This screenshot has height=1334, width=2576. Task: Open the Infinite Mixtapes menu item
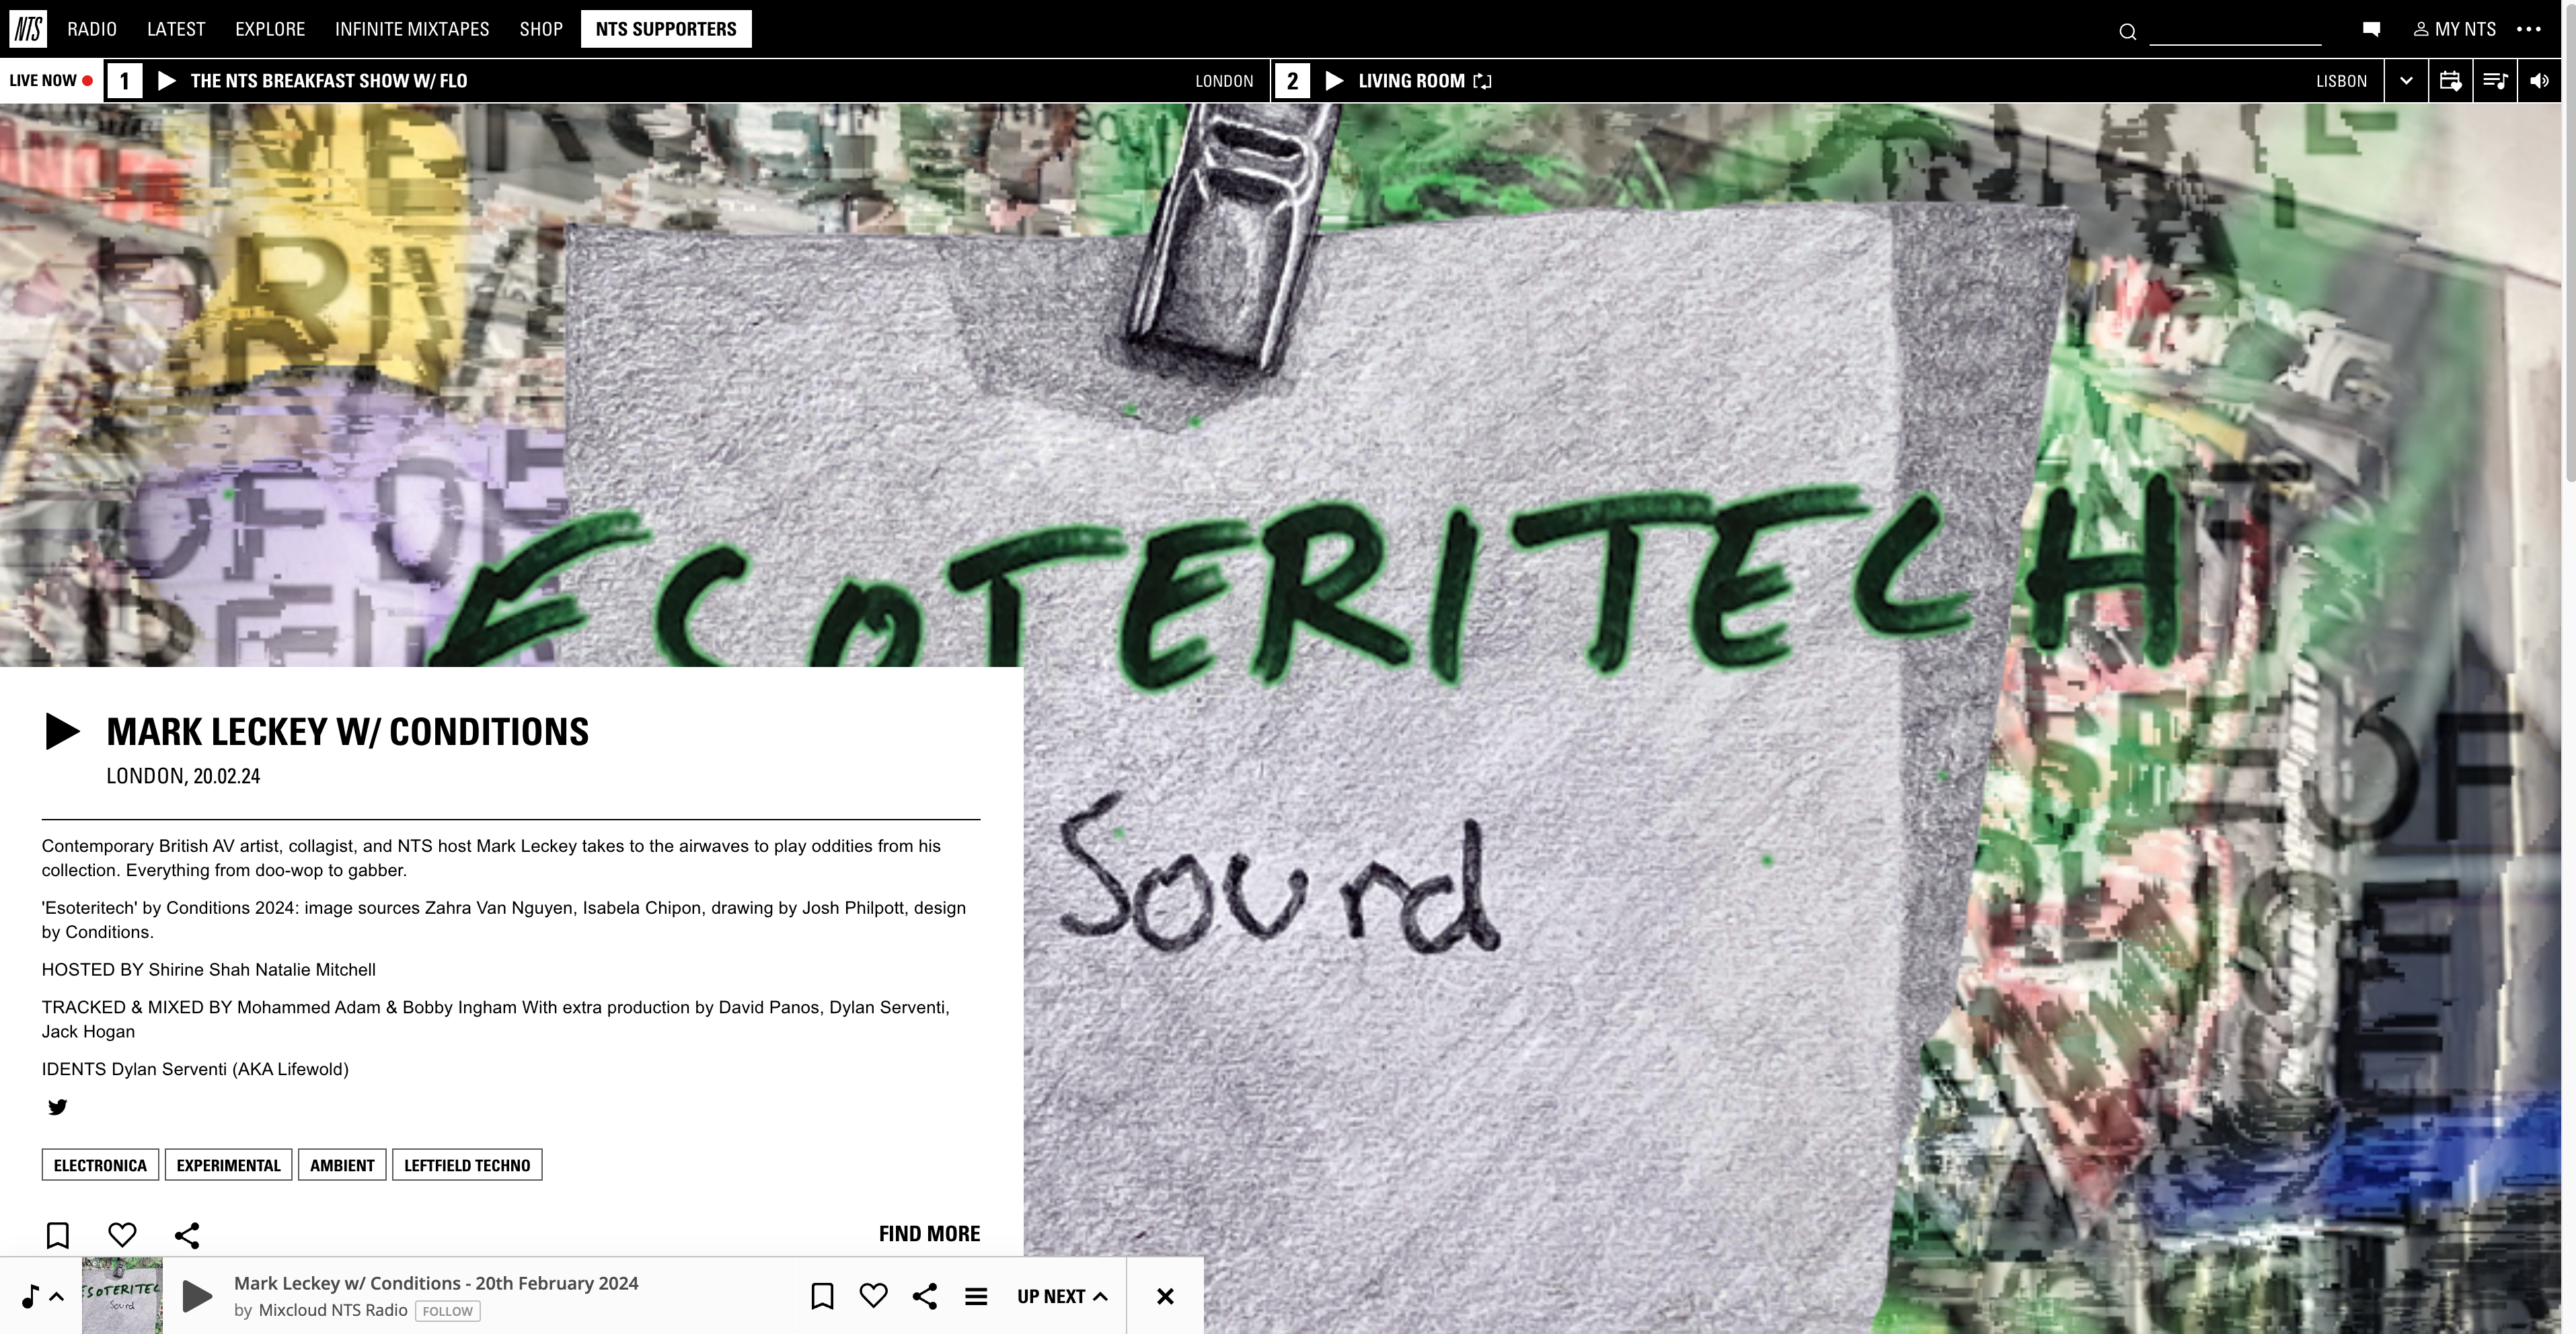click(412, 29)
